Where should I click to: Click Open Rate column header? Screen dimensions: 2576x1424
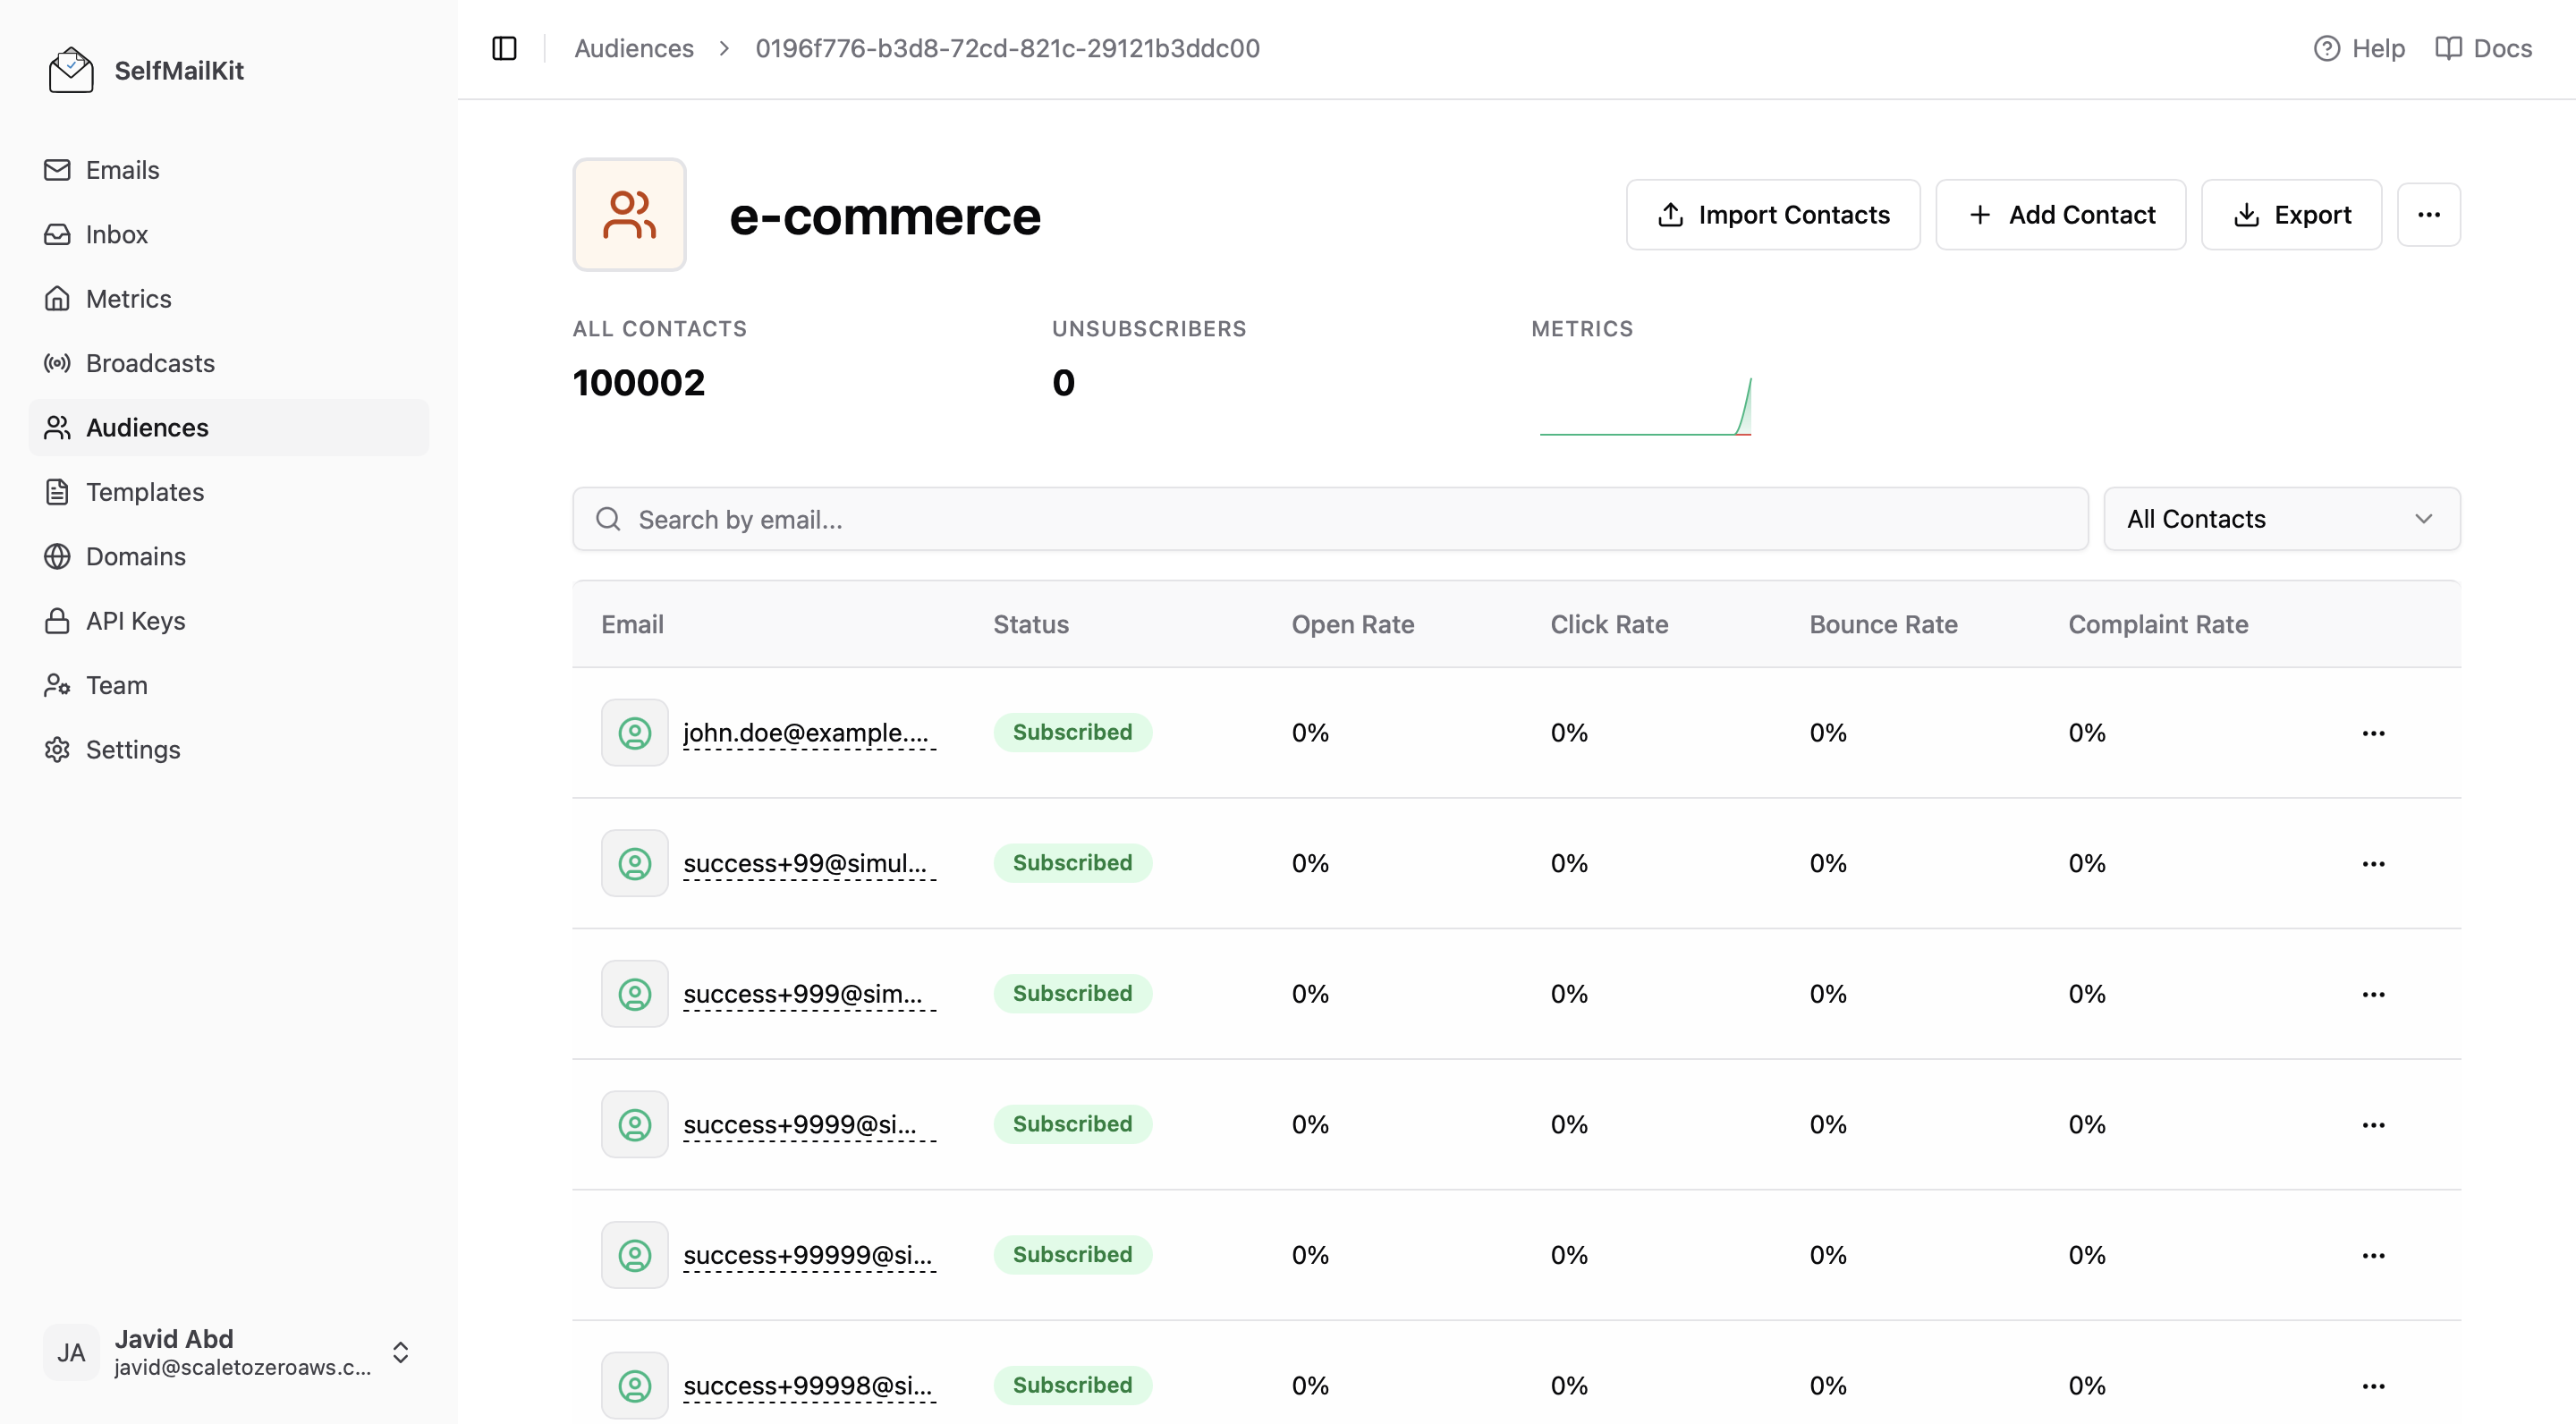[x=1353, y=625]
